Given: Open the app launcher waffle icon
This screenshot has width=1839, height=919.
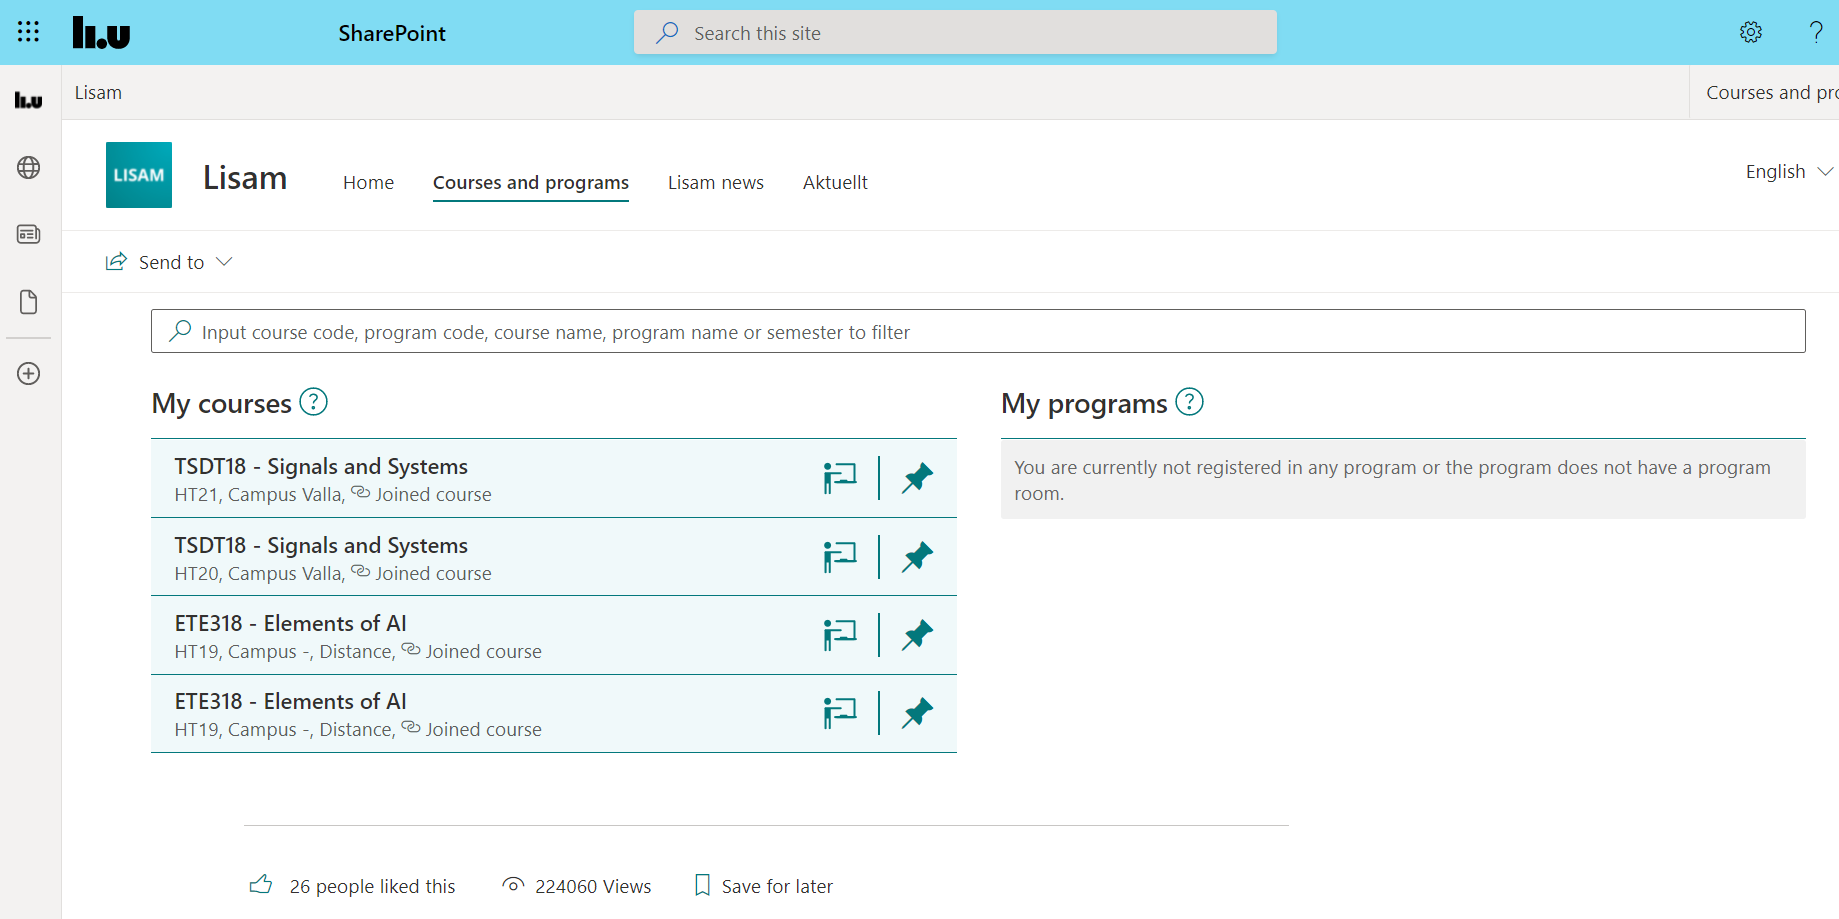Looking at the screenshot, I should click(x=28, y=32).
